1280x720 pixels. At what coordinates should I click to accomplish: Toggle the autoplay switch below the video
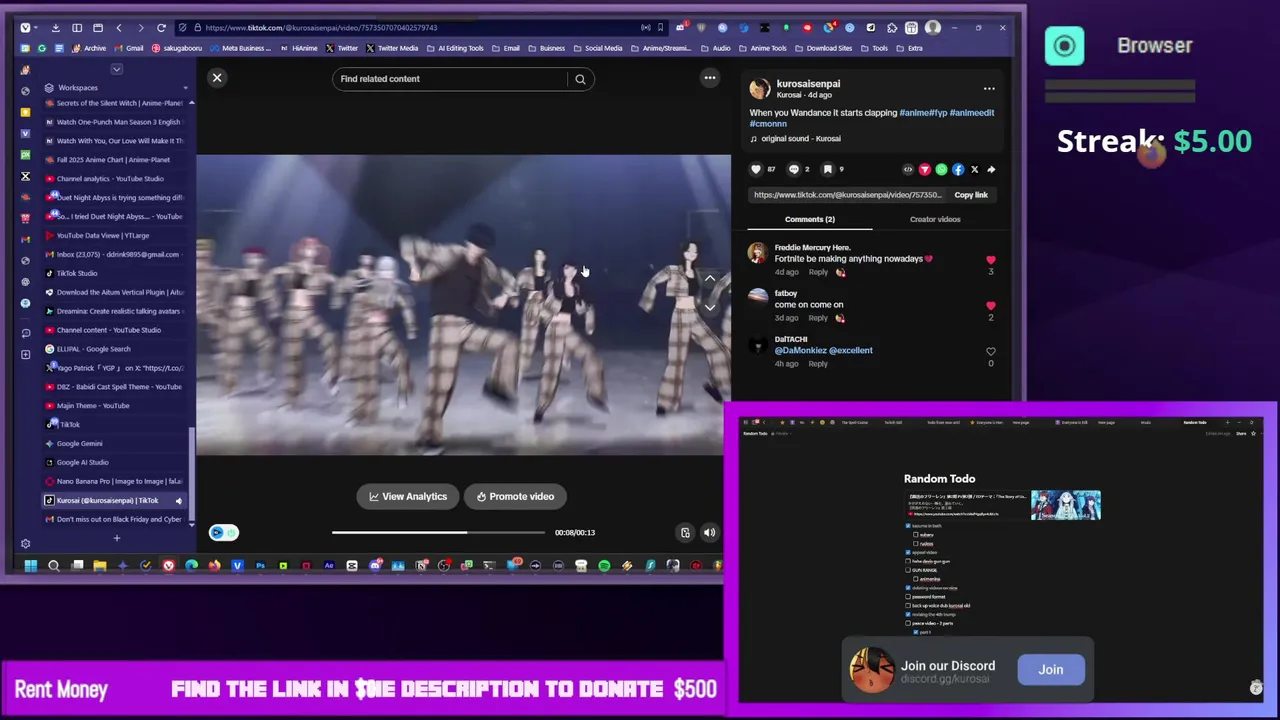click(x=224, y=533)
